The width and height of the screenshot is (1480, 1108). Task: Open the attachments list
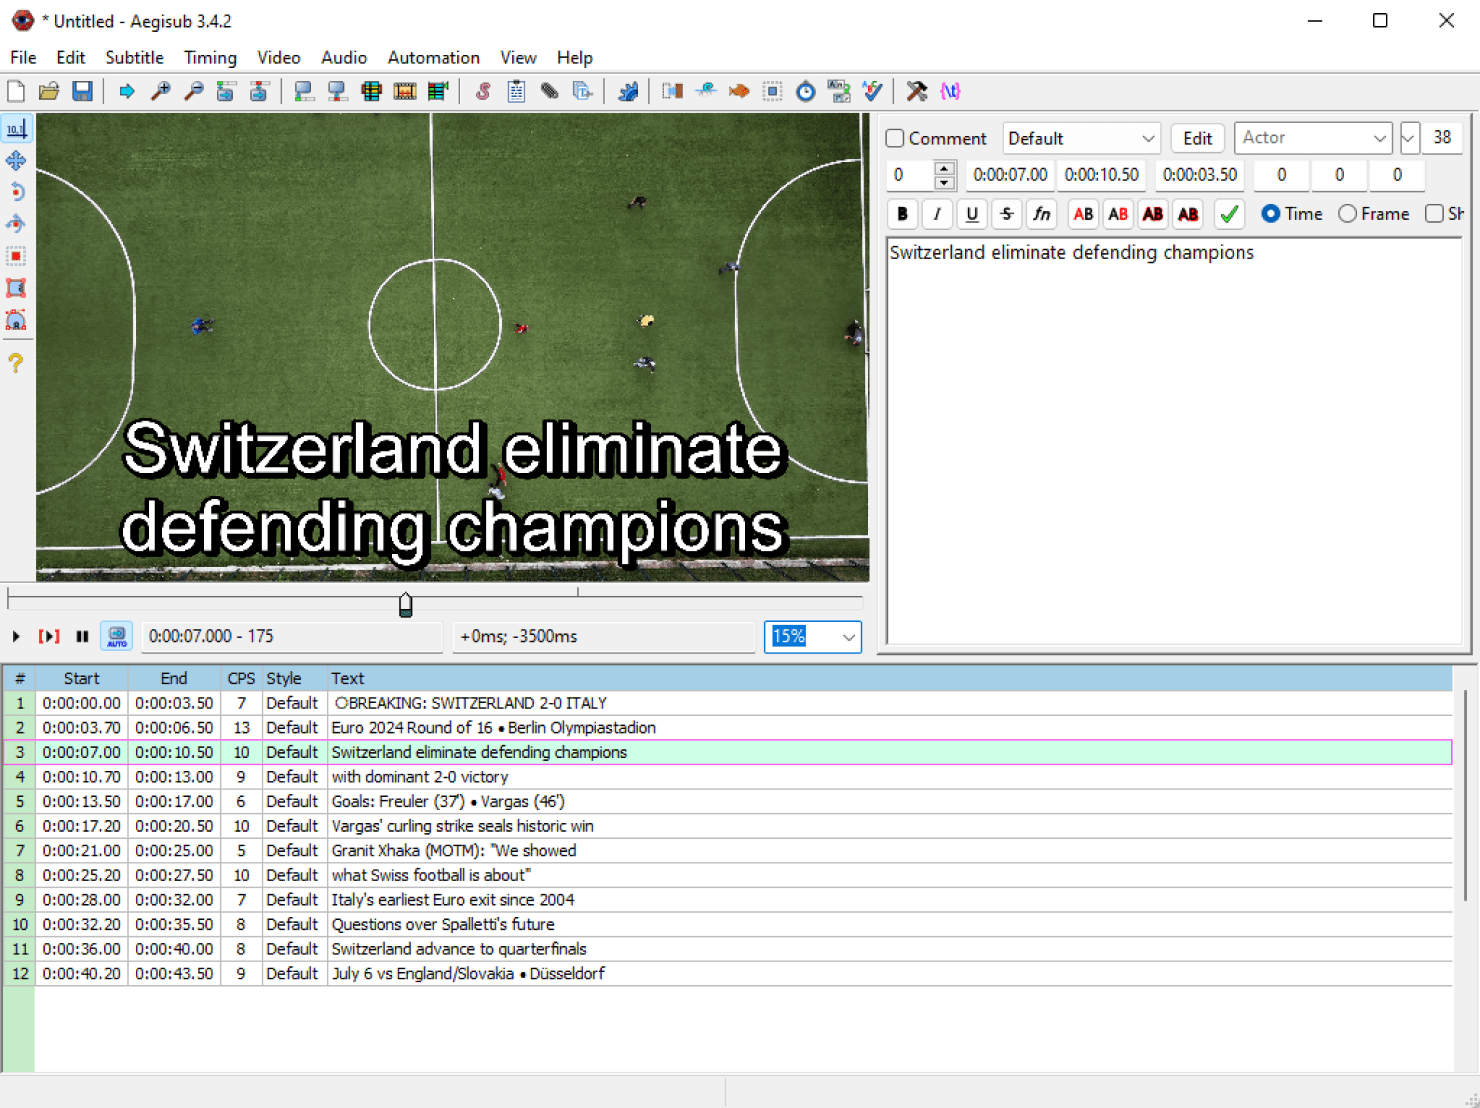point(549,91)
